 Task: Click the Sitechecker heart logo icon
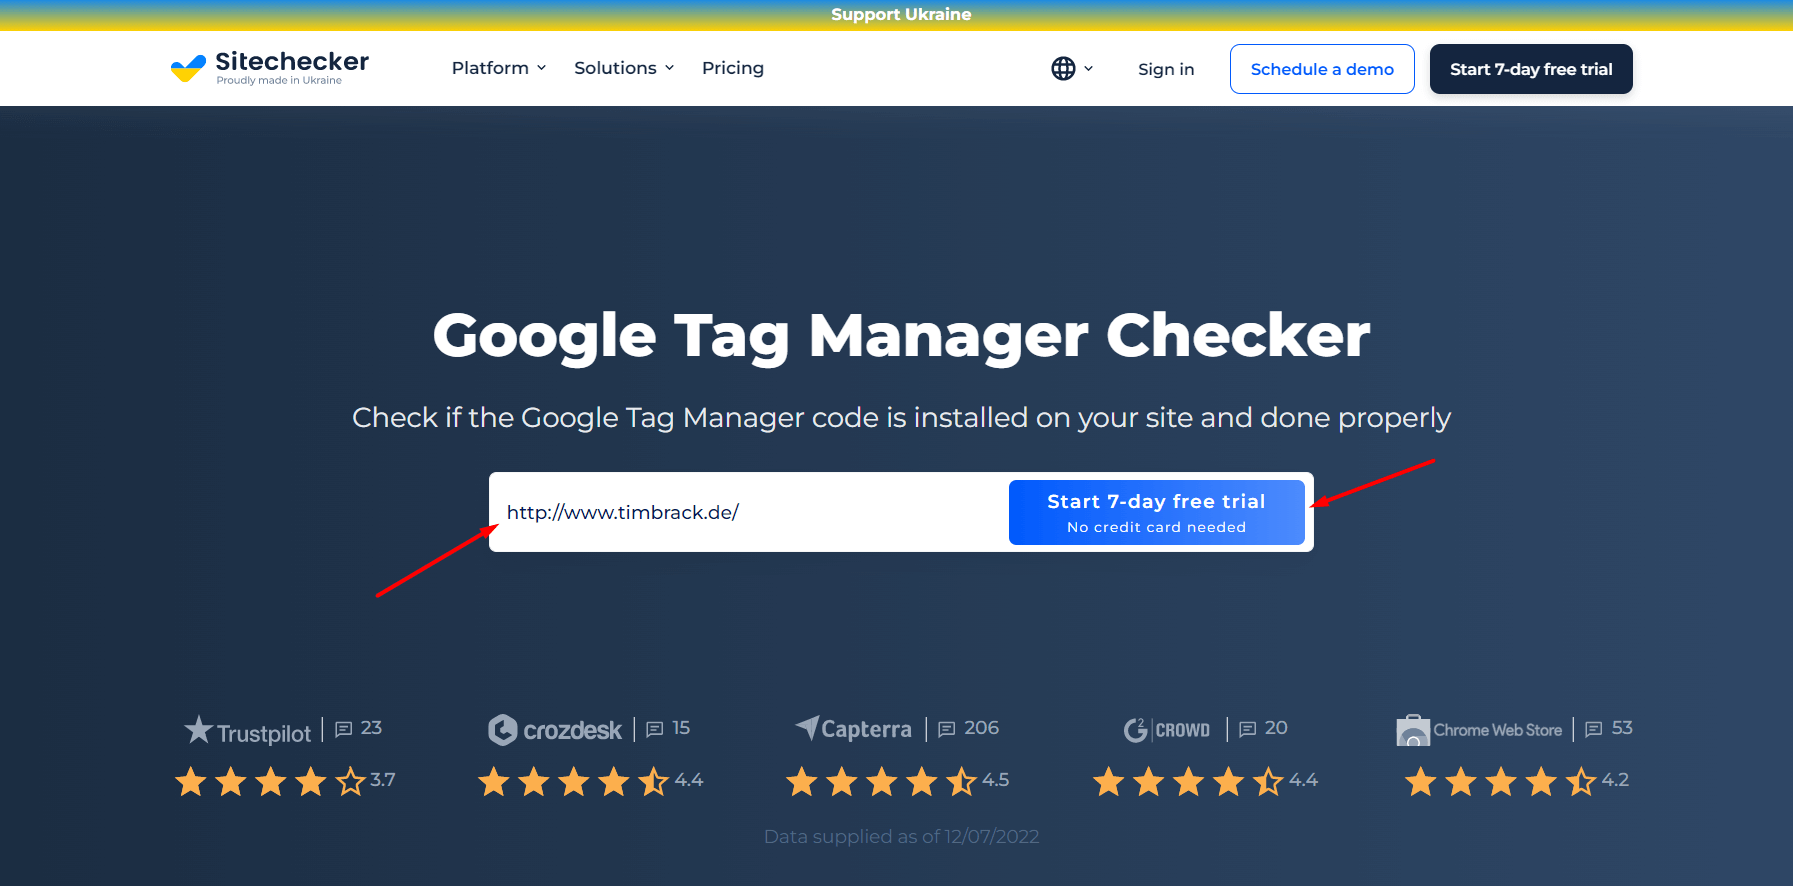click(188, 68)
